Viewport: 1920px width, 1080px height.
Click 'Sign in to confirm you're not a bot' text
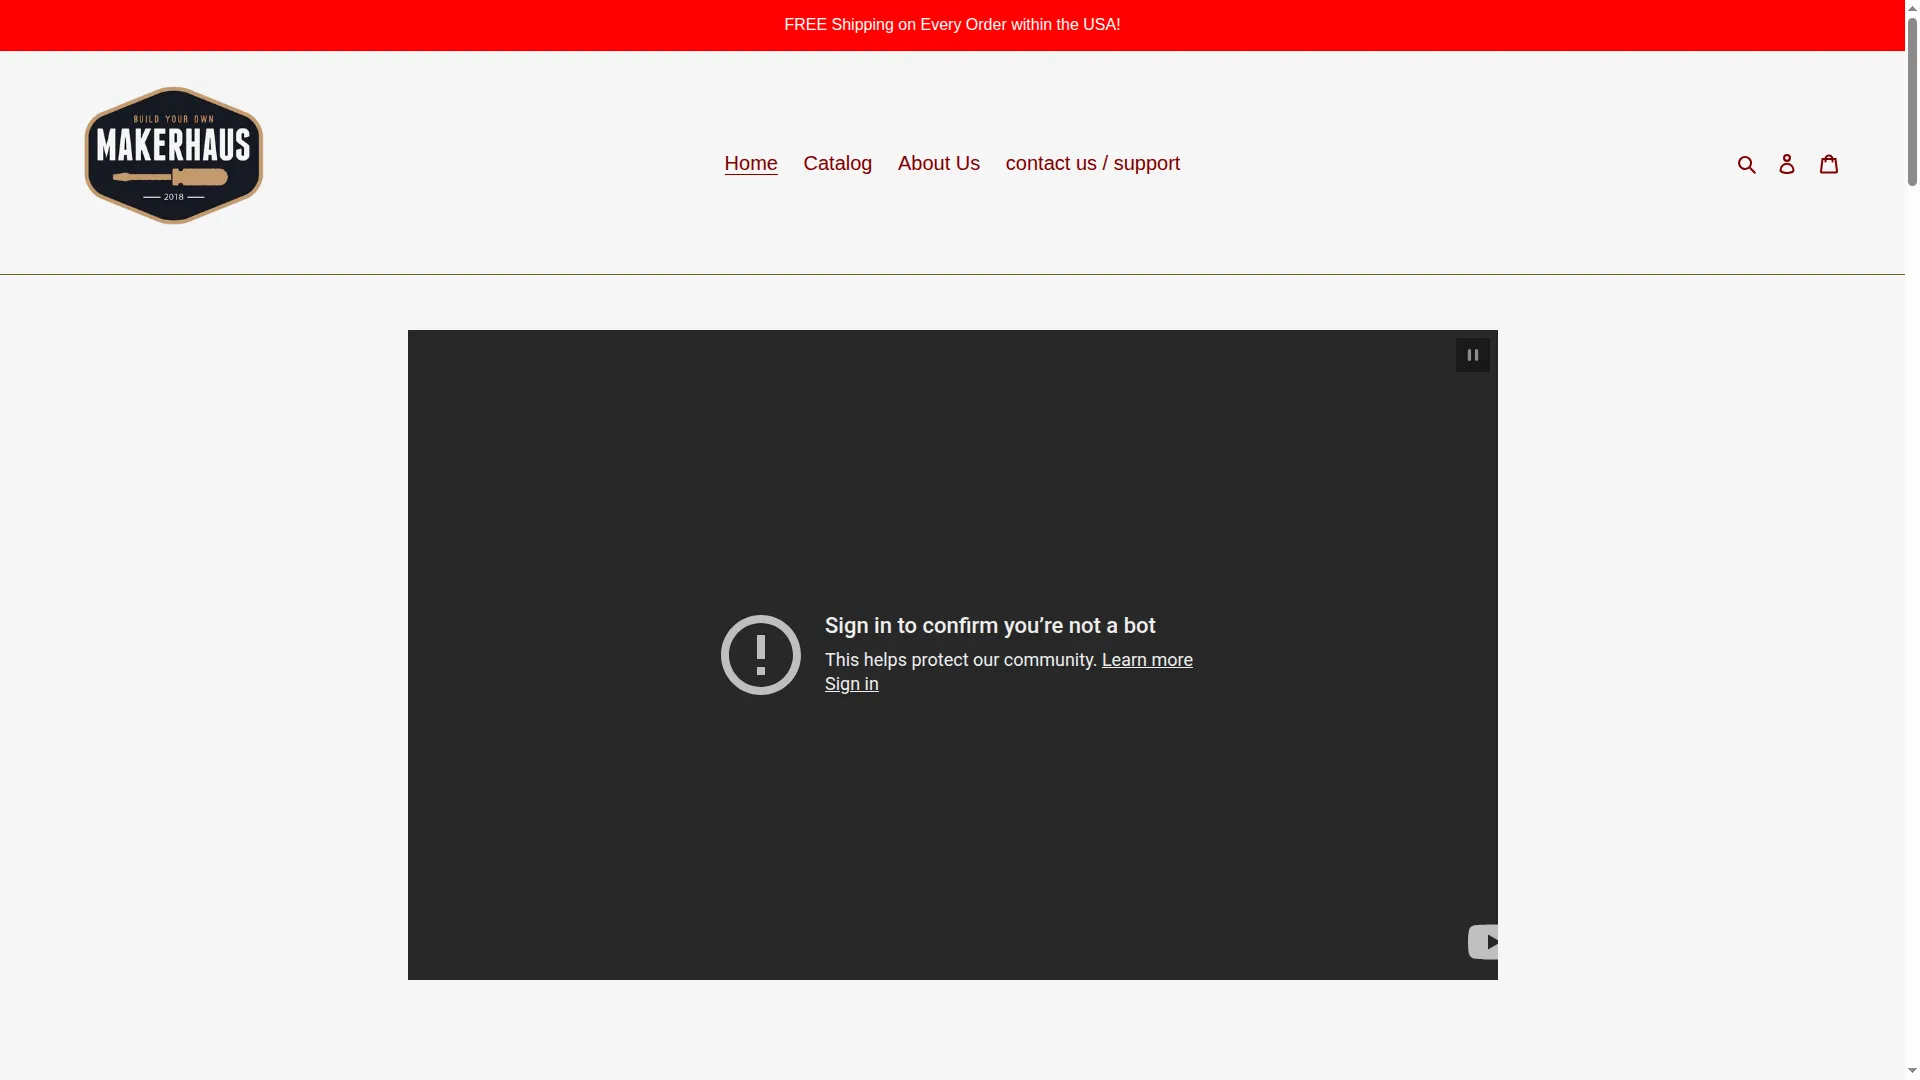coord(990,626)
